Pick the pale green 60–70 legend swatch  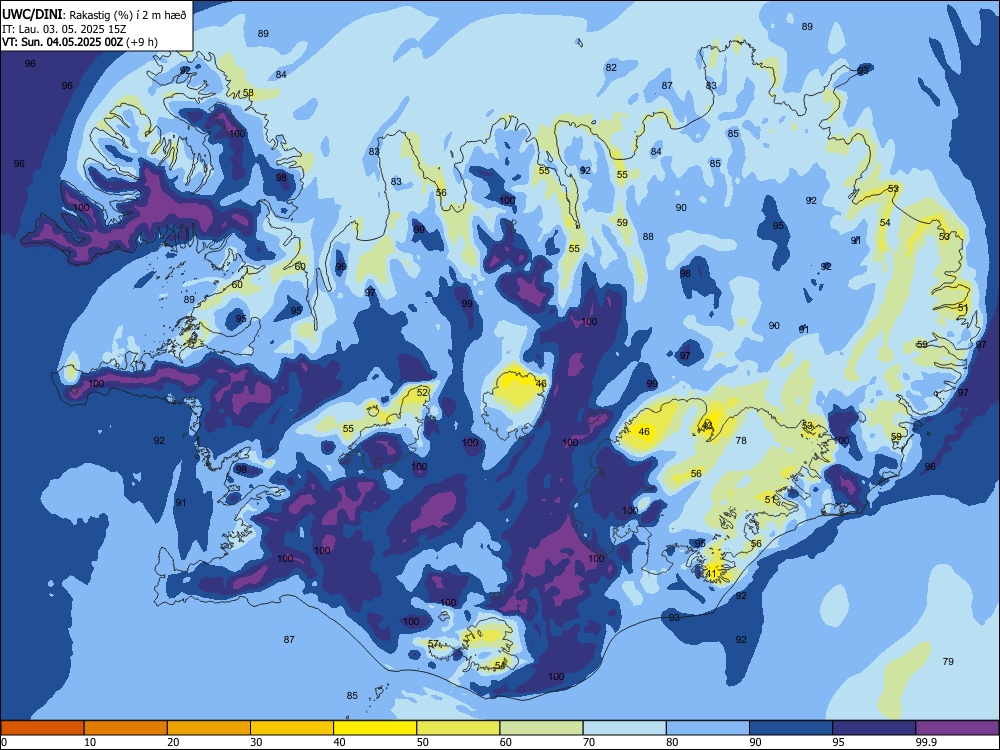click(541, 728)
